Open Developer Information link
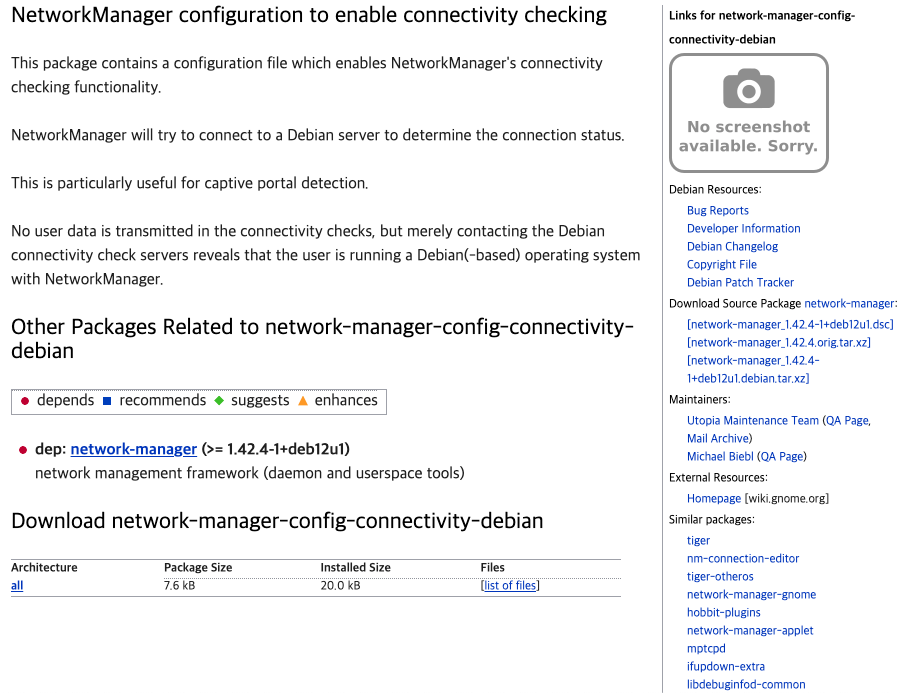The image size is (900, 693). click(743, 229)
